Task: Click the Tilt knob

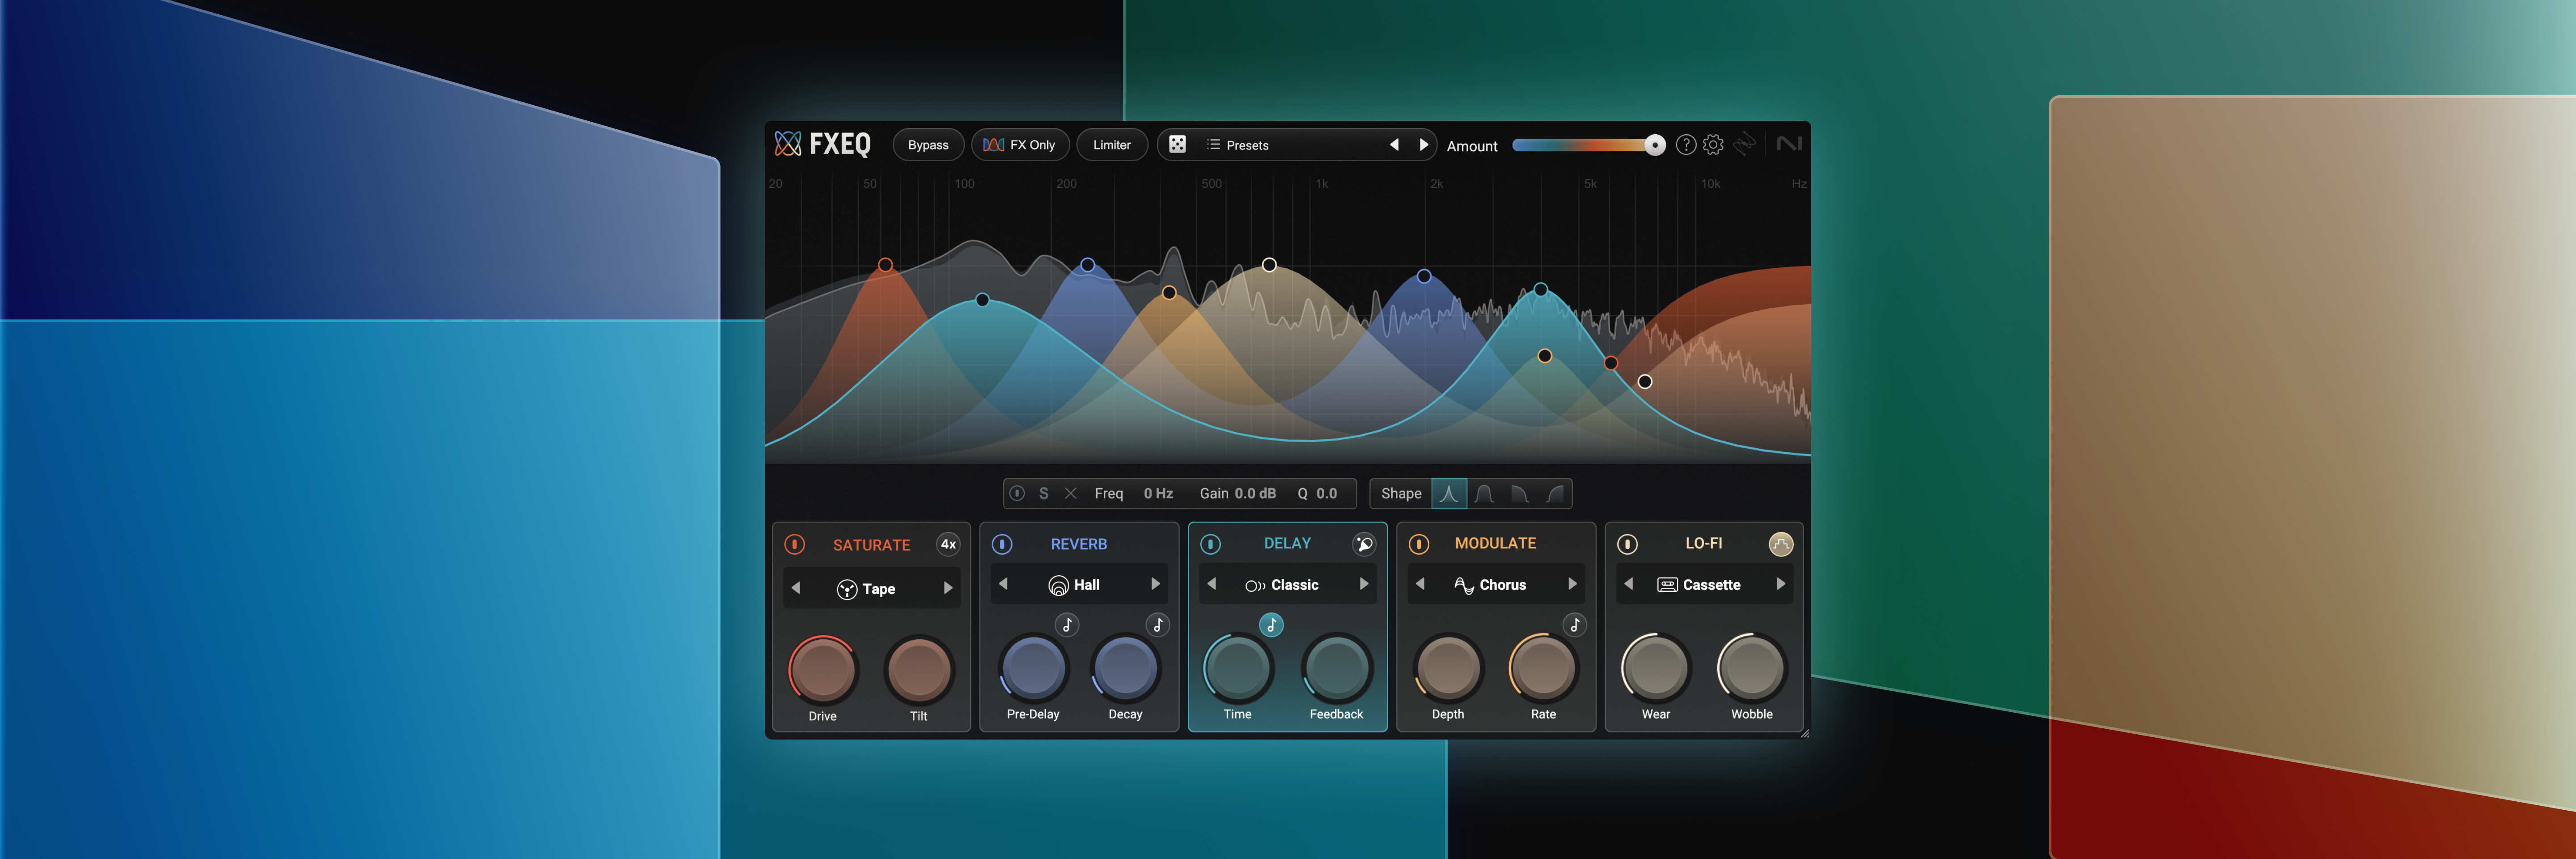Action: click(x=919, y=670)
